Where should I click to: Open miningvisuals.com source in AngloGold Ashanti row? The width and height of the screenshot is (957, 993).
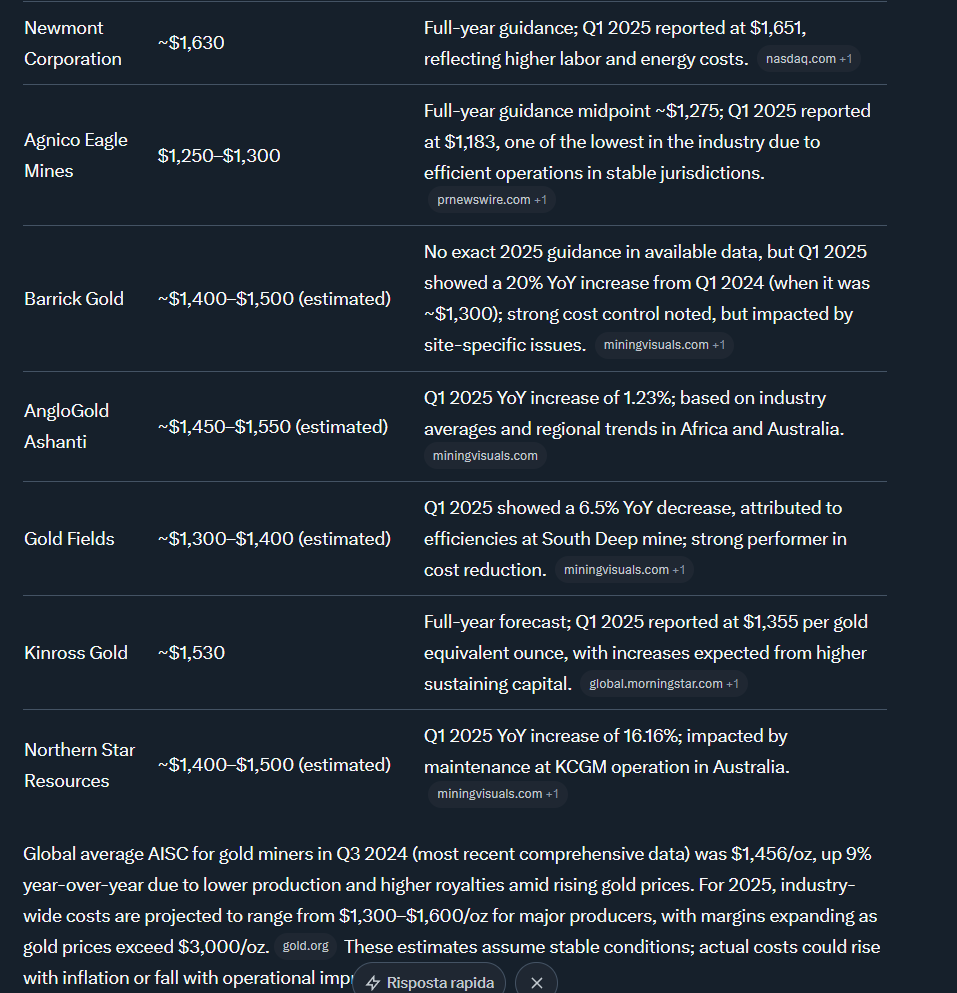click(x=485, y=456)
